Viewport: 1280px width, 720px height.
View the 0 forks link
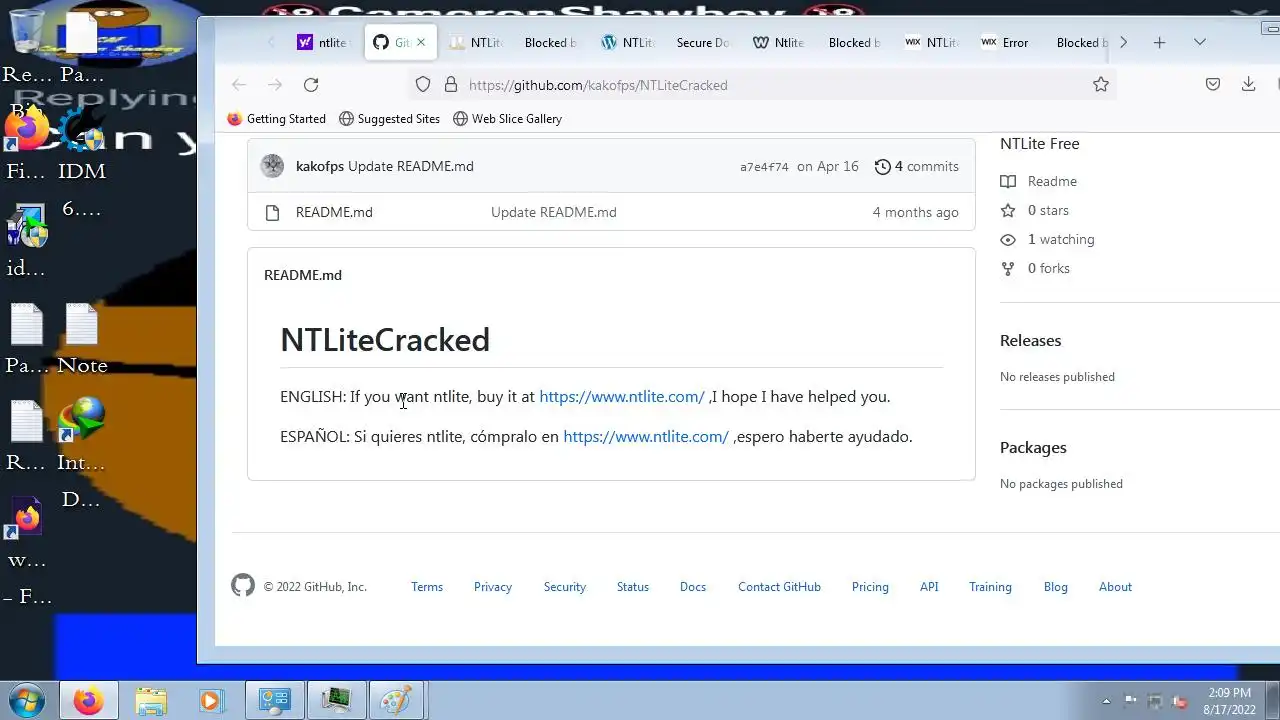click(1035, 268)
